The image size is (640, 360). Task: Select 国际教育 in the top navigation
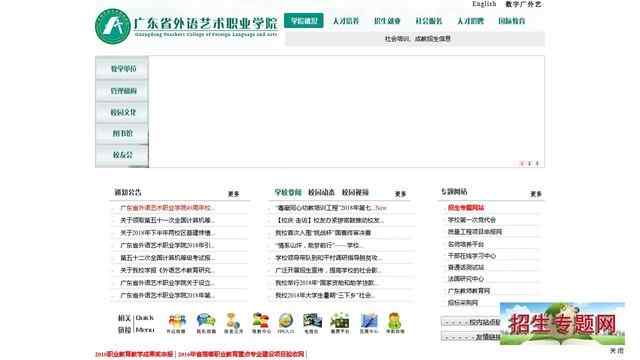click(x=511, y=21)
